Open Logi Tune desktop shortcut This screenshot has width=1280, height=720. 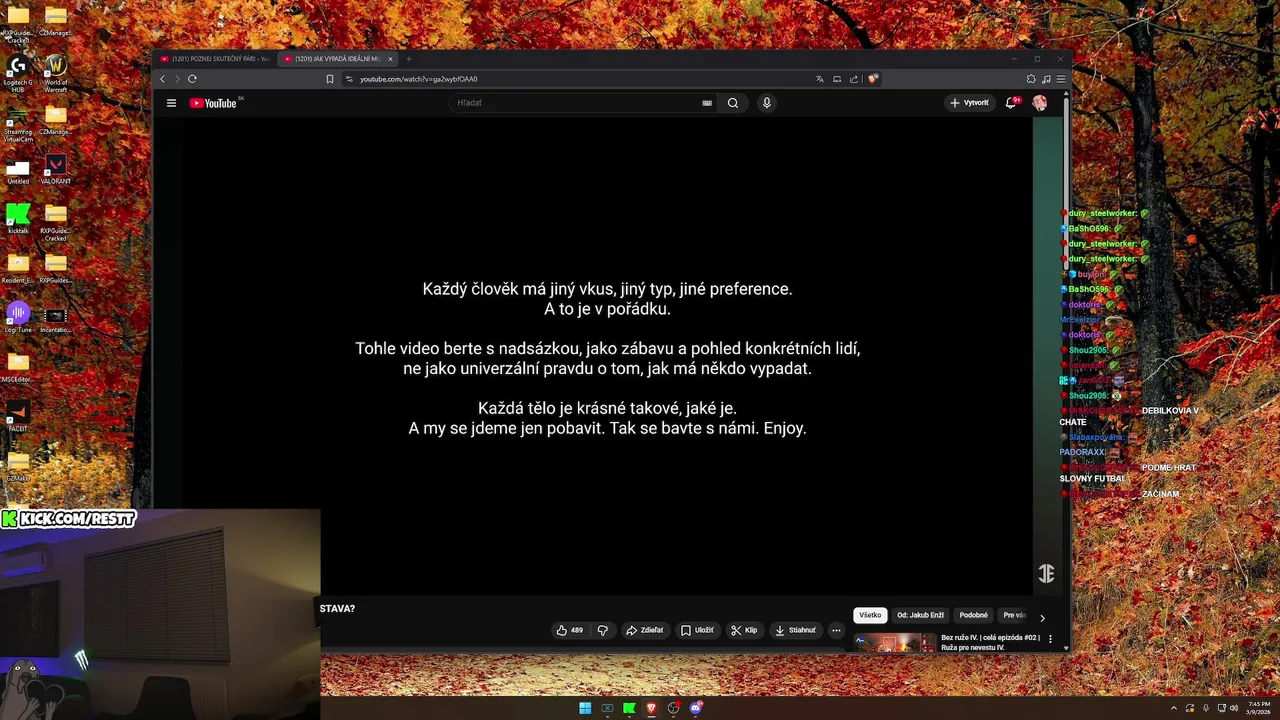(x=18, y=317)
